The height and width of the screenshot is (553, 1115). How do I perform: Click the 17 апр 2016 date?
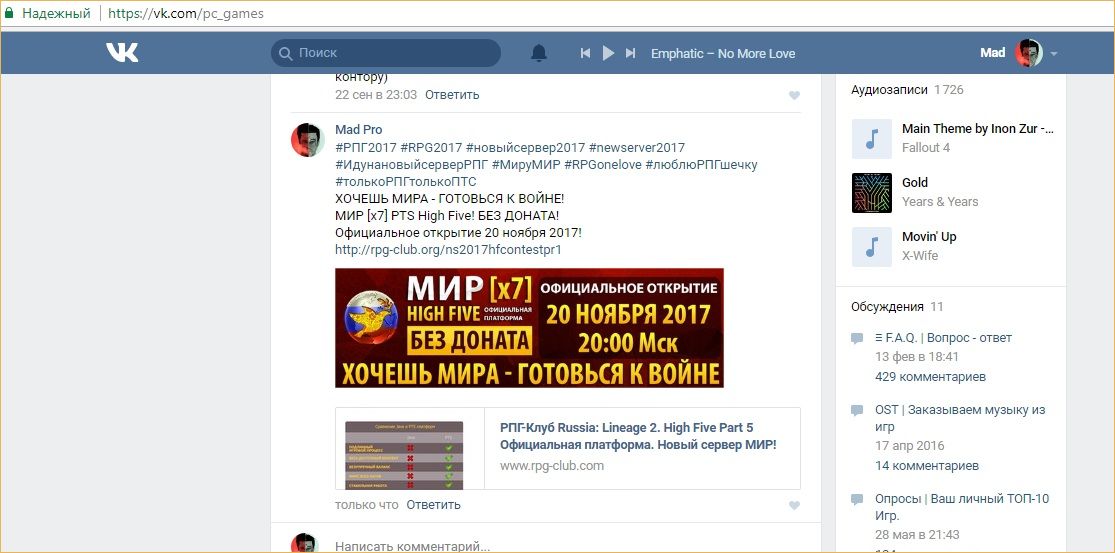(910, 446)
